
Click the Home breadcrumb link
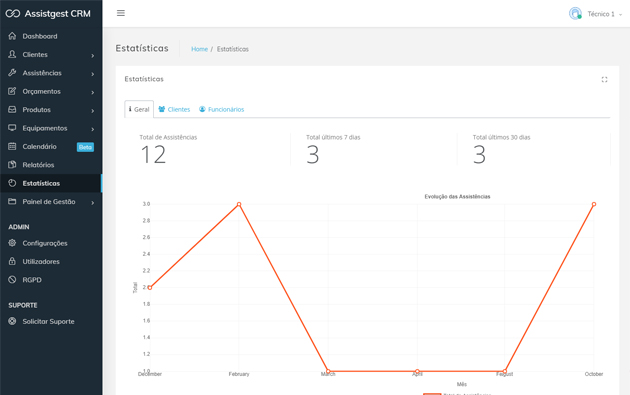tap(199, 49)
